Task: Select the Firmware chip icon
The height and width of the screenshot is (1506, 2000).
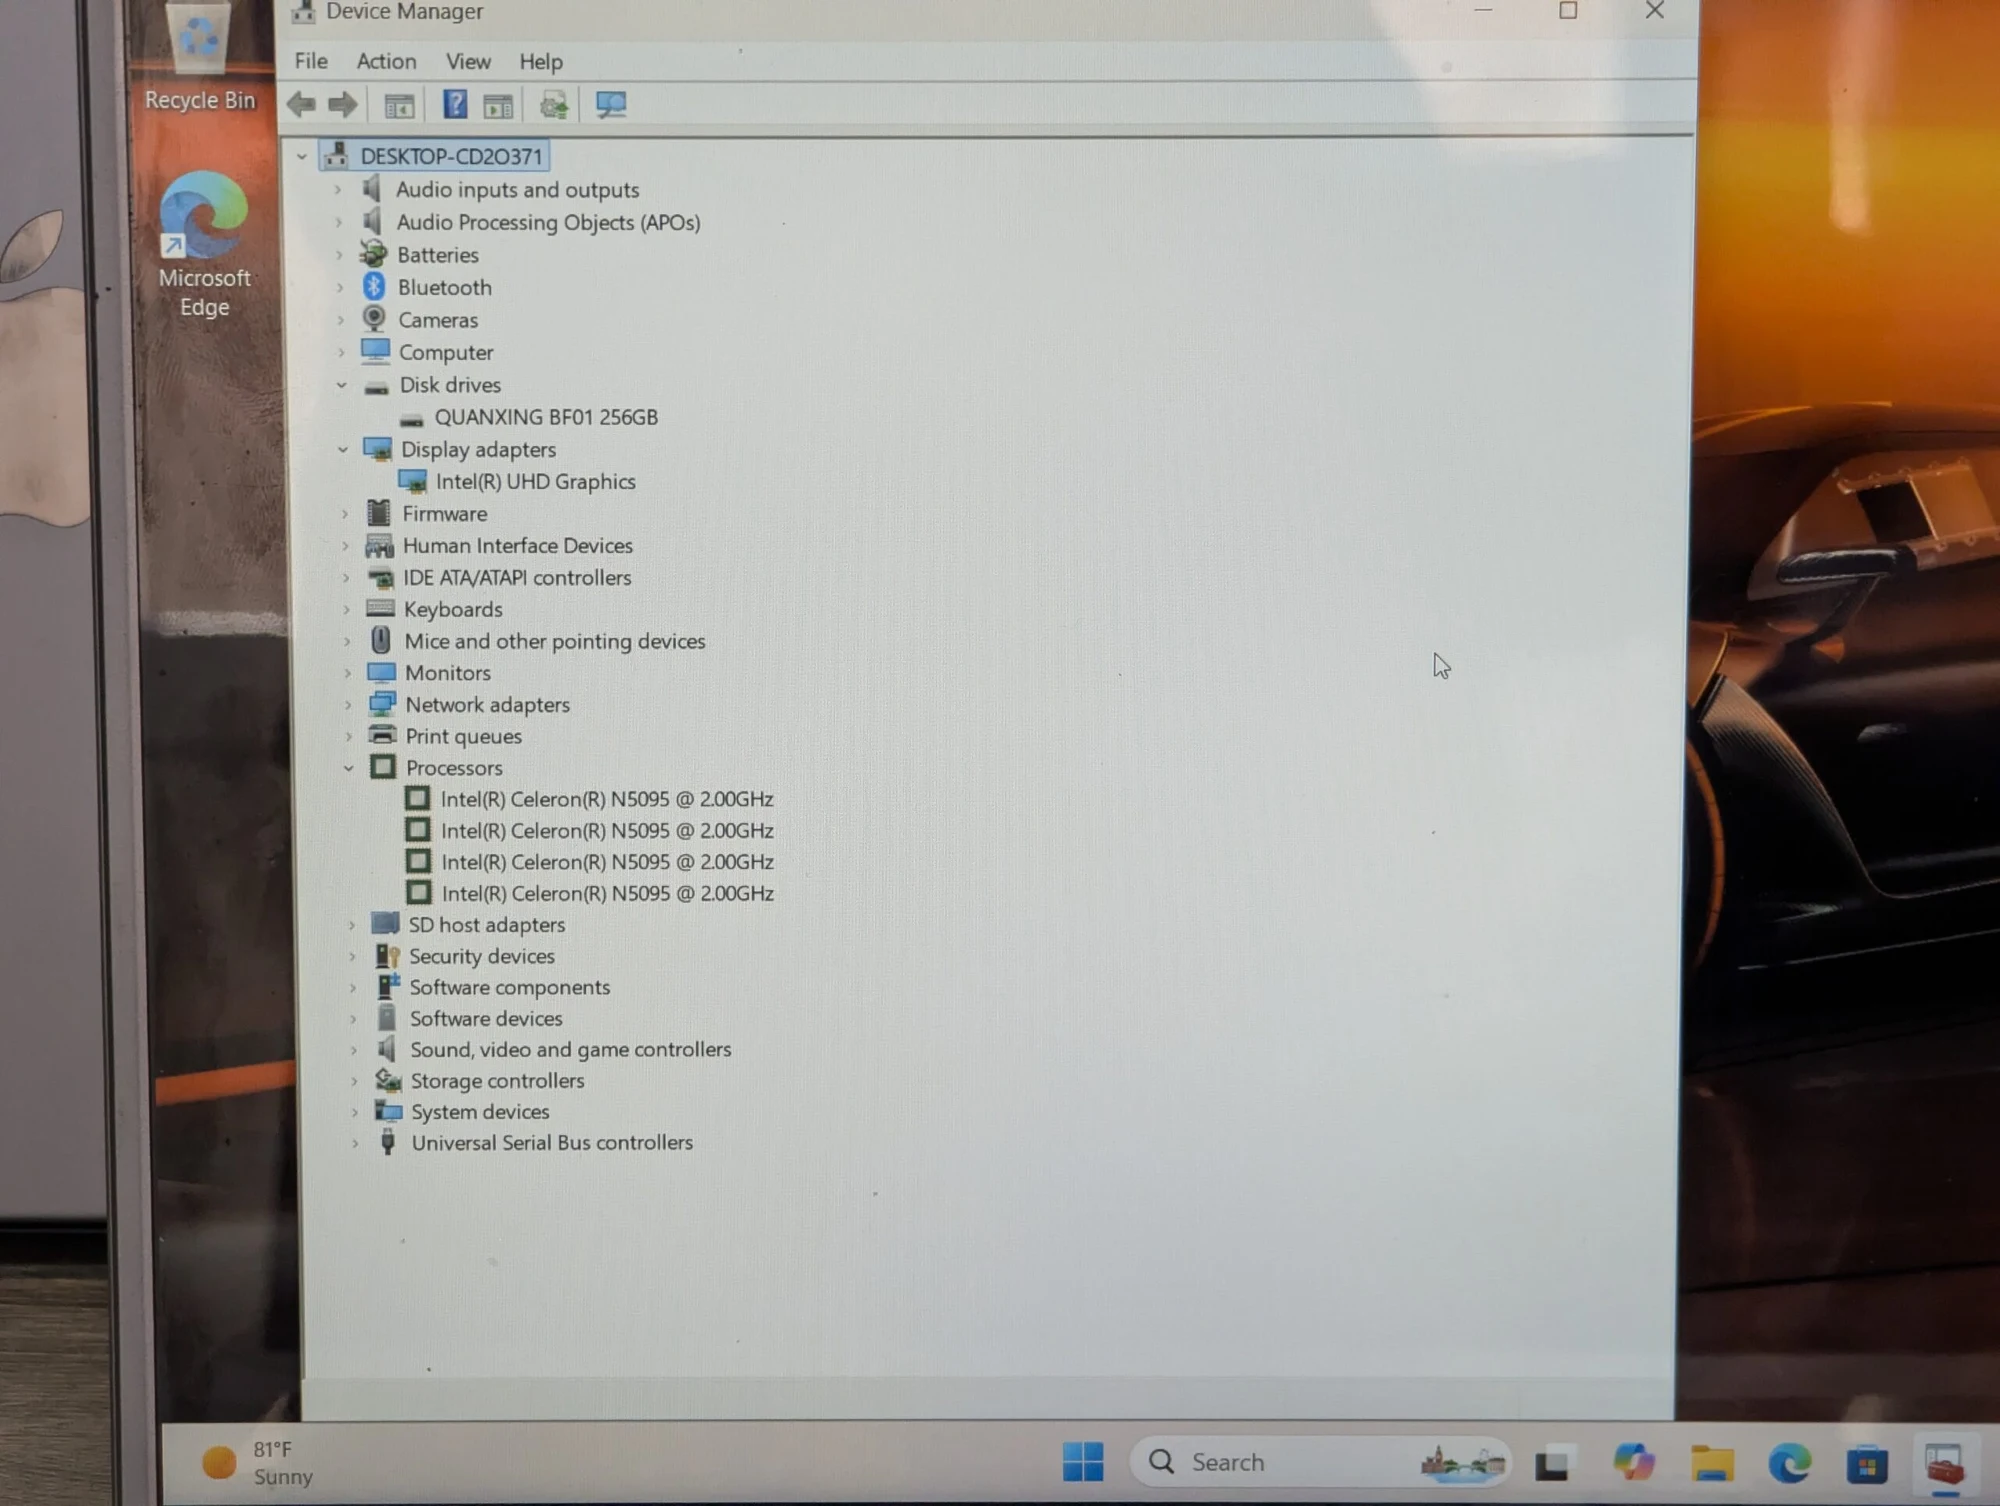Action: point(378,513)
